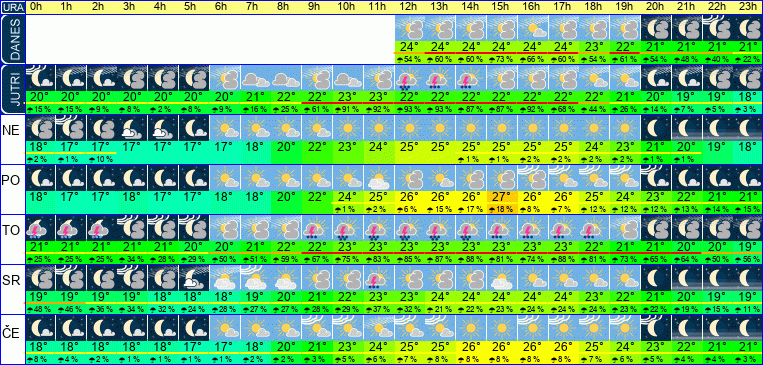Click NE 23h clear moon icon
This screenshot has height=365, width=763.
pos(748,128)
